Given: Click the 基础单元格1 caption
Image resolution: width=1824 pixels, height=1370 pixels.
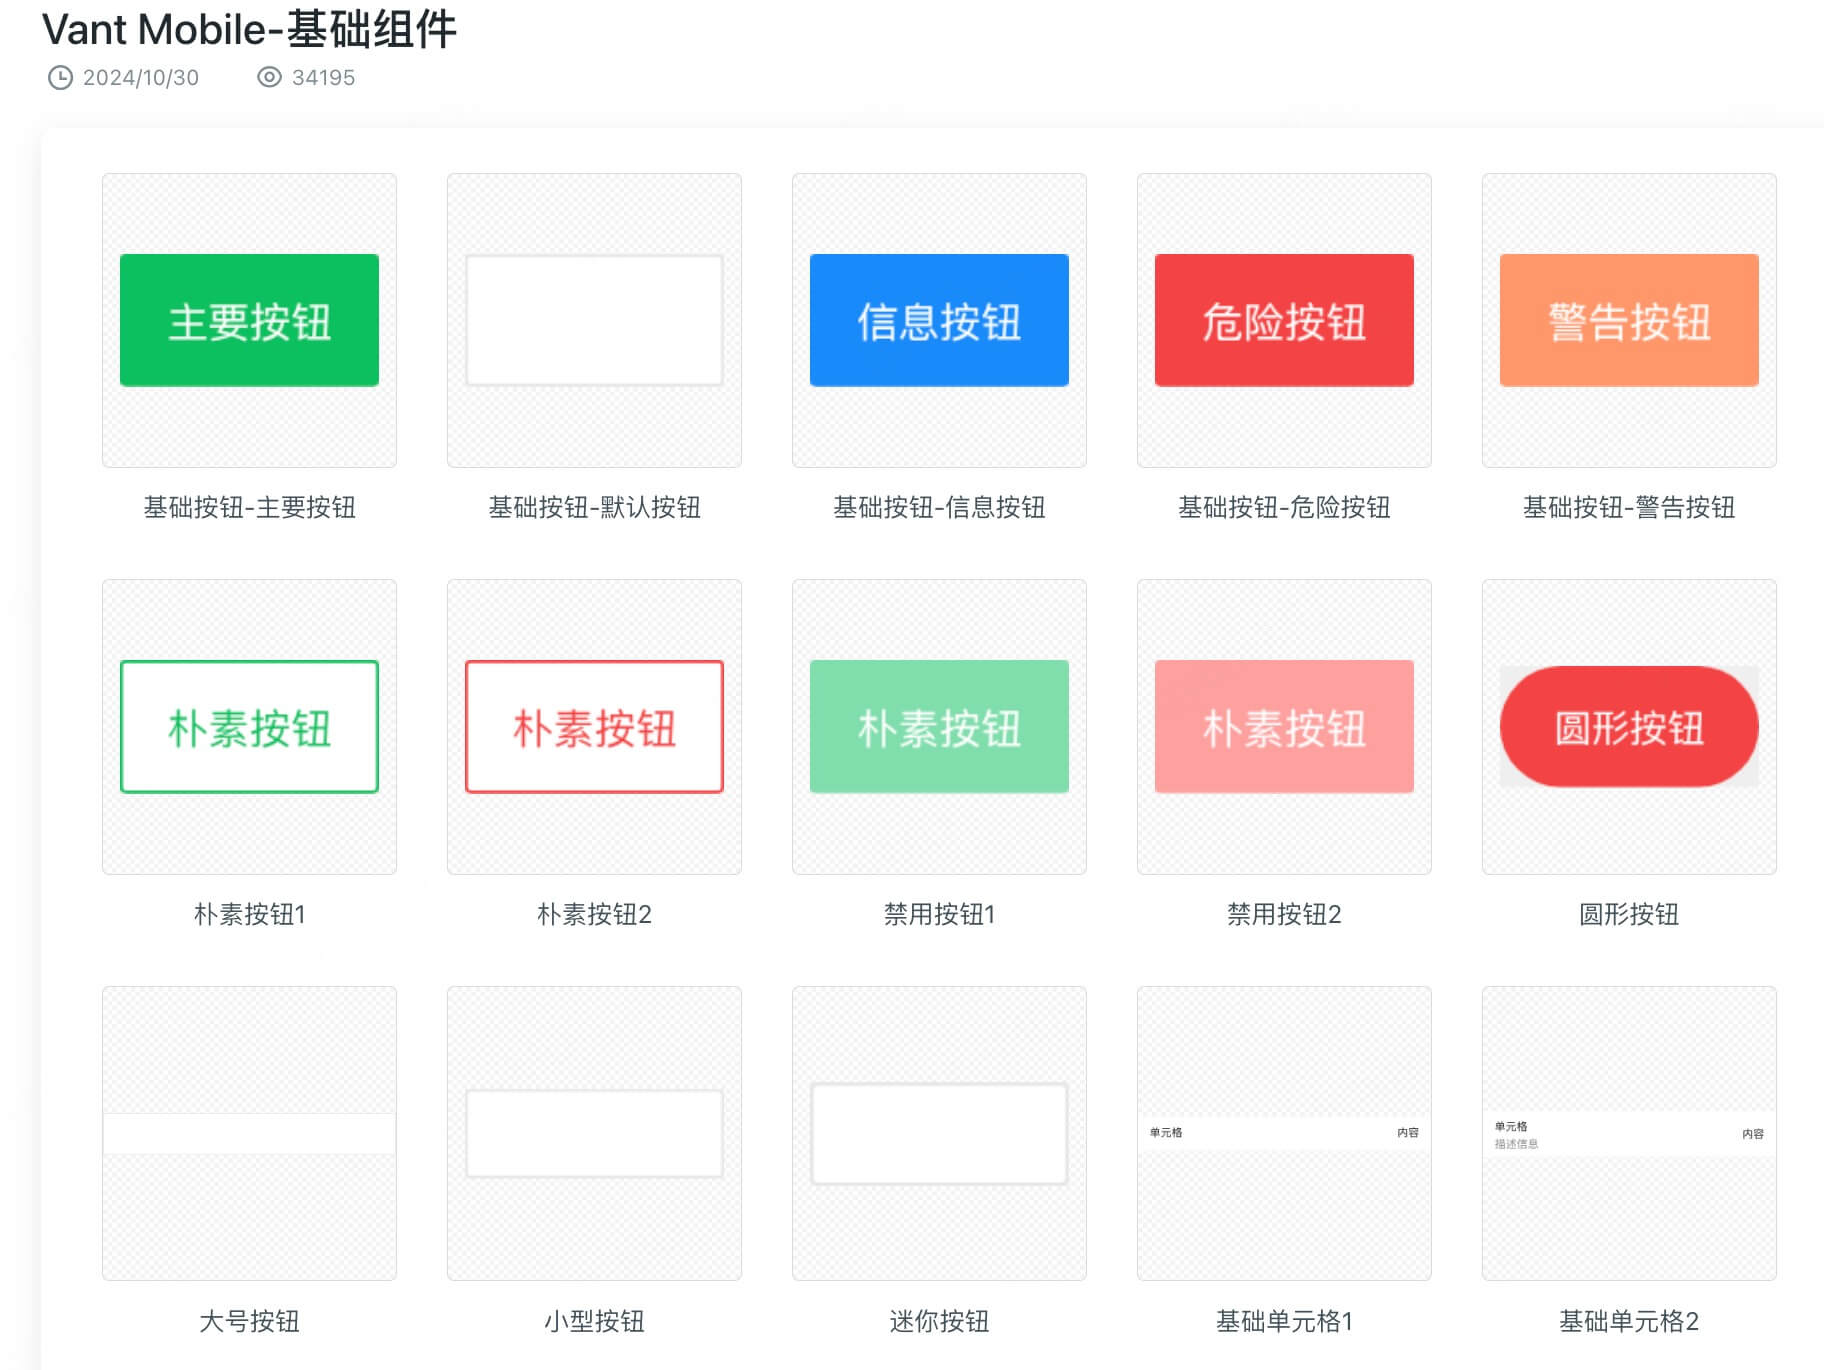Looking at the screenshot, I should click(x=1284, y=1321).
